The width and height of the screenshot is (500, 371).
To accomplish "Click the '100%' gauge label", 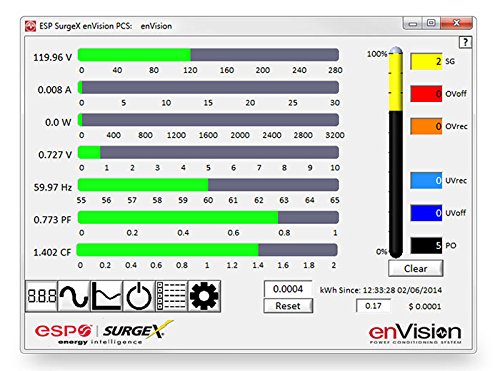I will point(377,54).
